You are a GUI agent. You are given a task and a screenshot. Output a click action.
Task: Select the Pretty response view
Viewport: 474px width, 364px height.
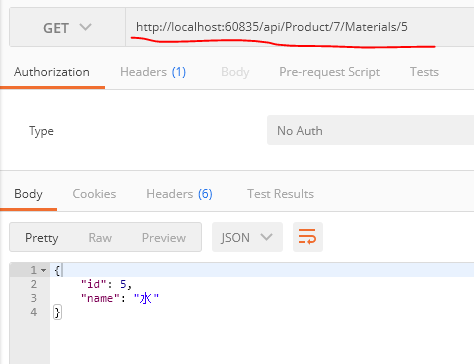pos(42,238)
